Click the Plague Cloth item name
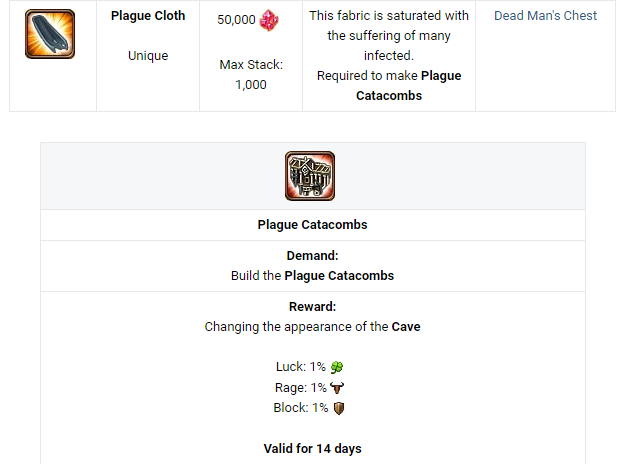 [x=148, y=16]
